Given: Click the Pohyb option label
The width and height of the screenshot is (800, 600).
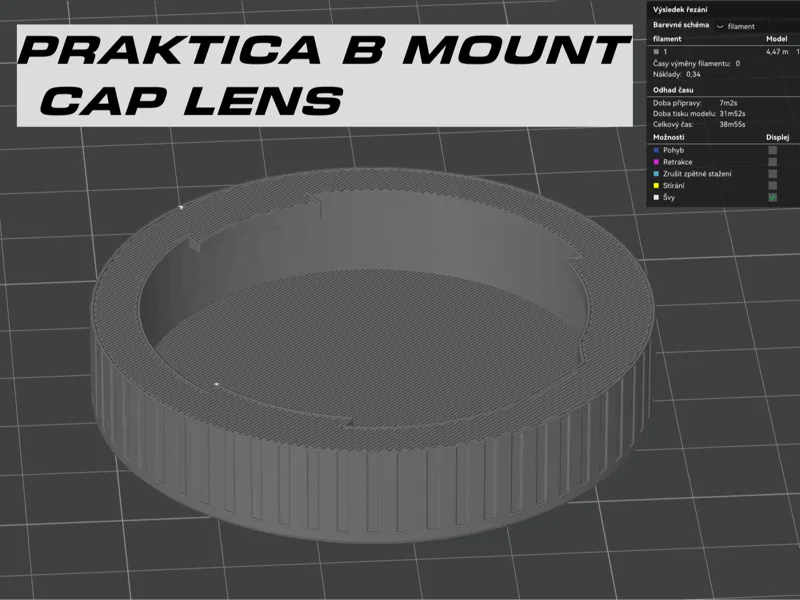Looking at the screenshot, I should pos(673,150).
